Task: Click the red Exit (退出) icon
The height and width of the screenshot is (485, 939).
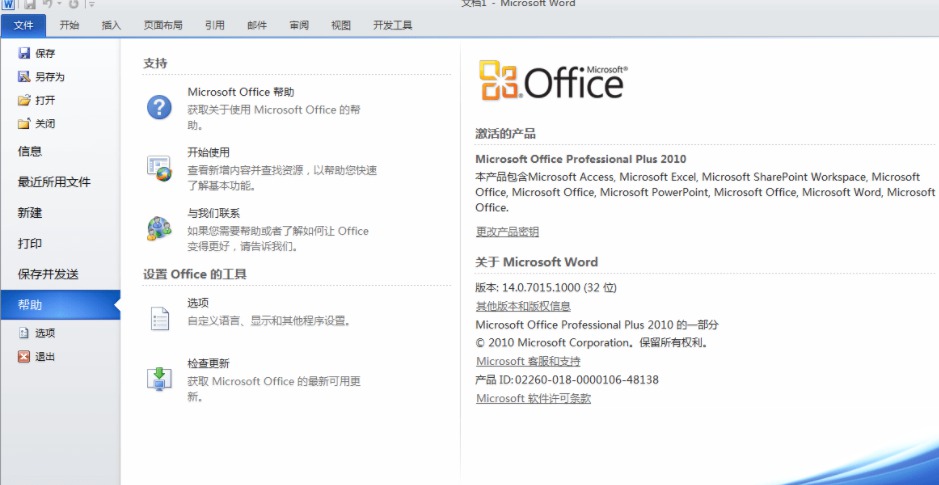Action: [24, 356]
